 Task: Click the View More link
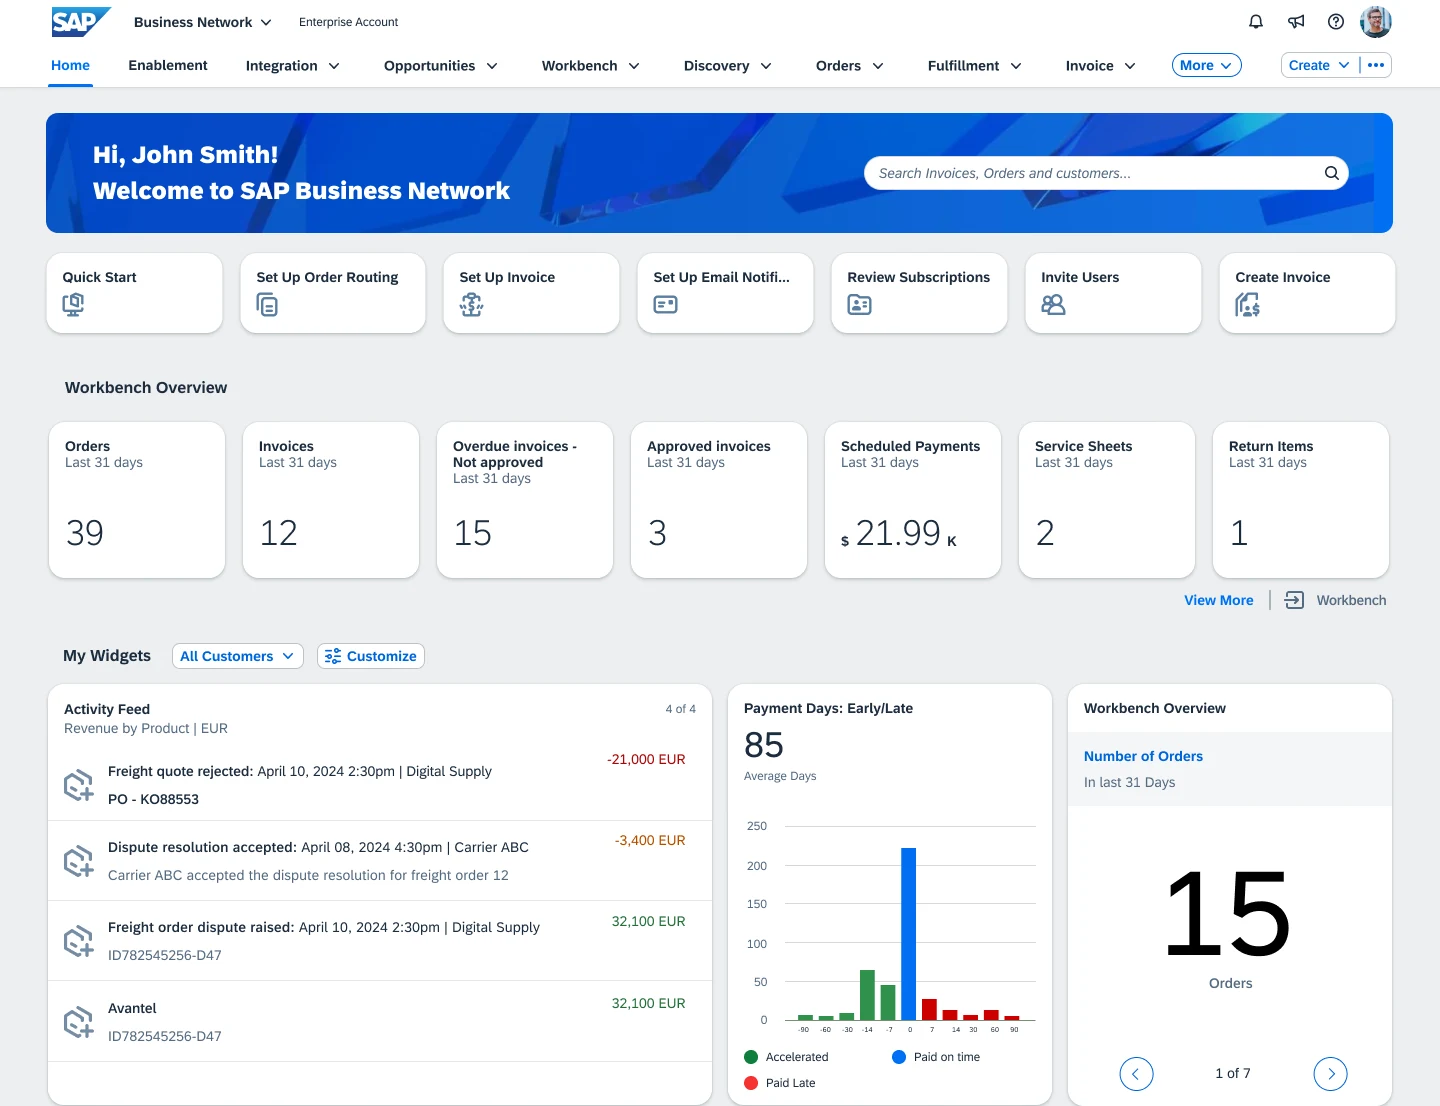(1219, 600)
